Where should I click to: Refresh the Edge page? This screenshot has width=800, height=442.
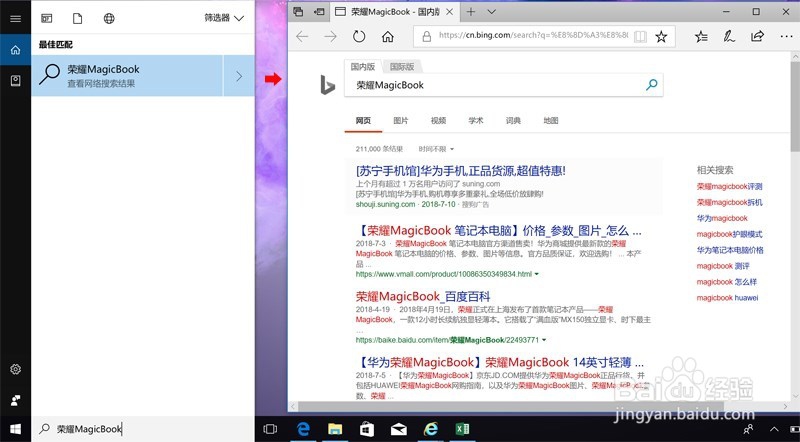click(359, 36)
